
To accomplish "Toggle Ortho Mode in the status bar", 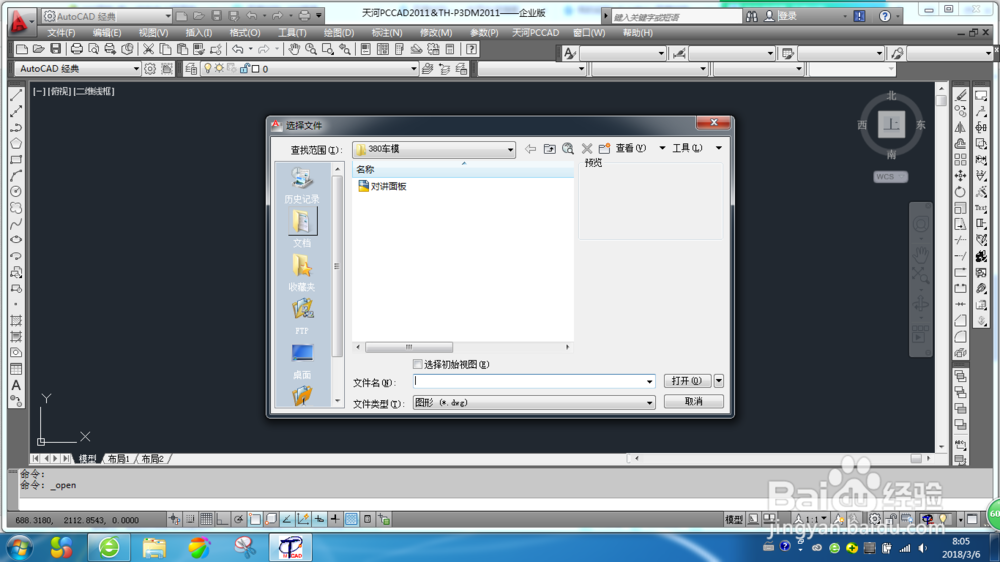I will click(x=222, y=519).
